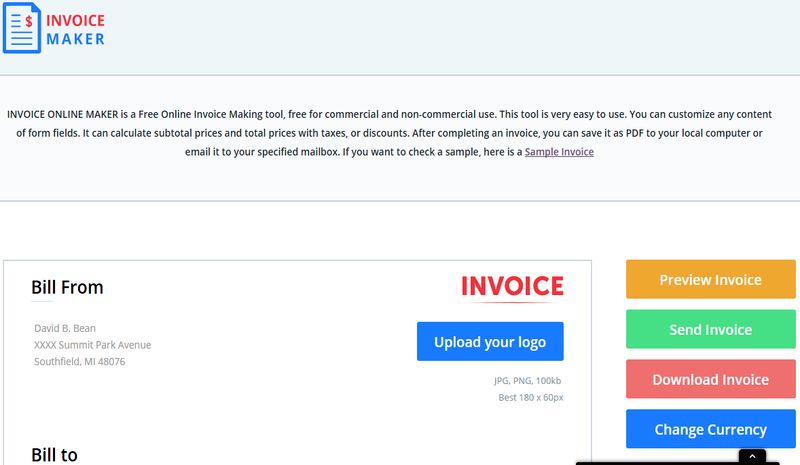Click the Bill From heading
This screenshot has height=465, width=800.
[x=67, y=287]
